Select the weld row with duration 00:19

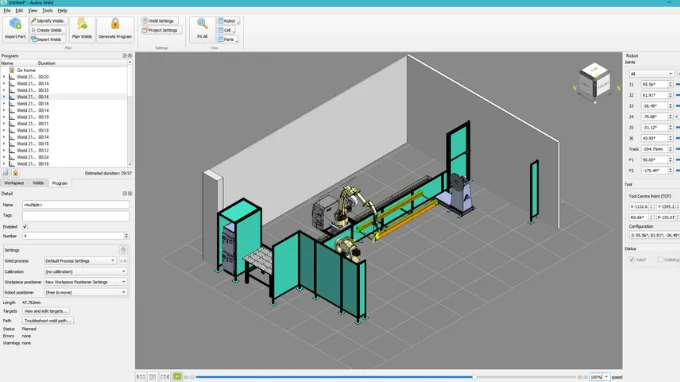click(65, 117)
